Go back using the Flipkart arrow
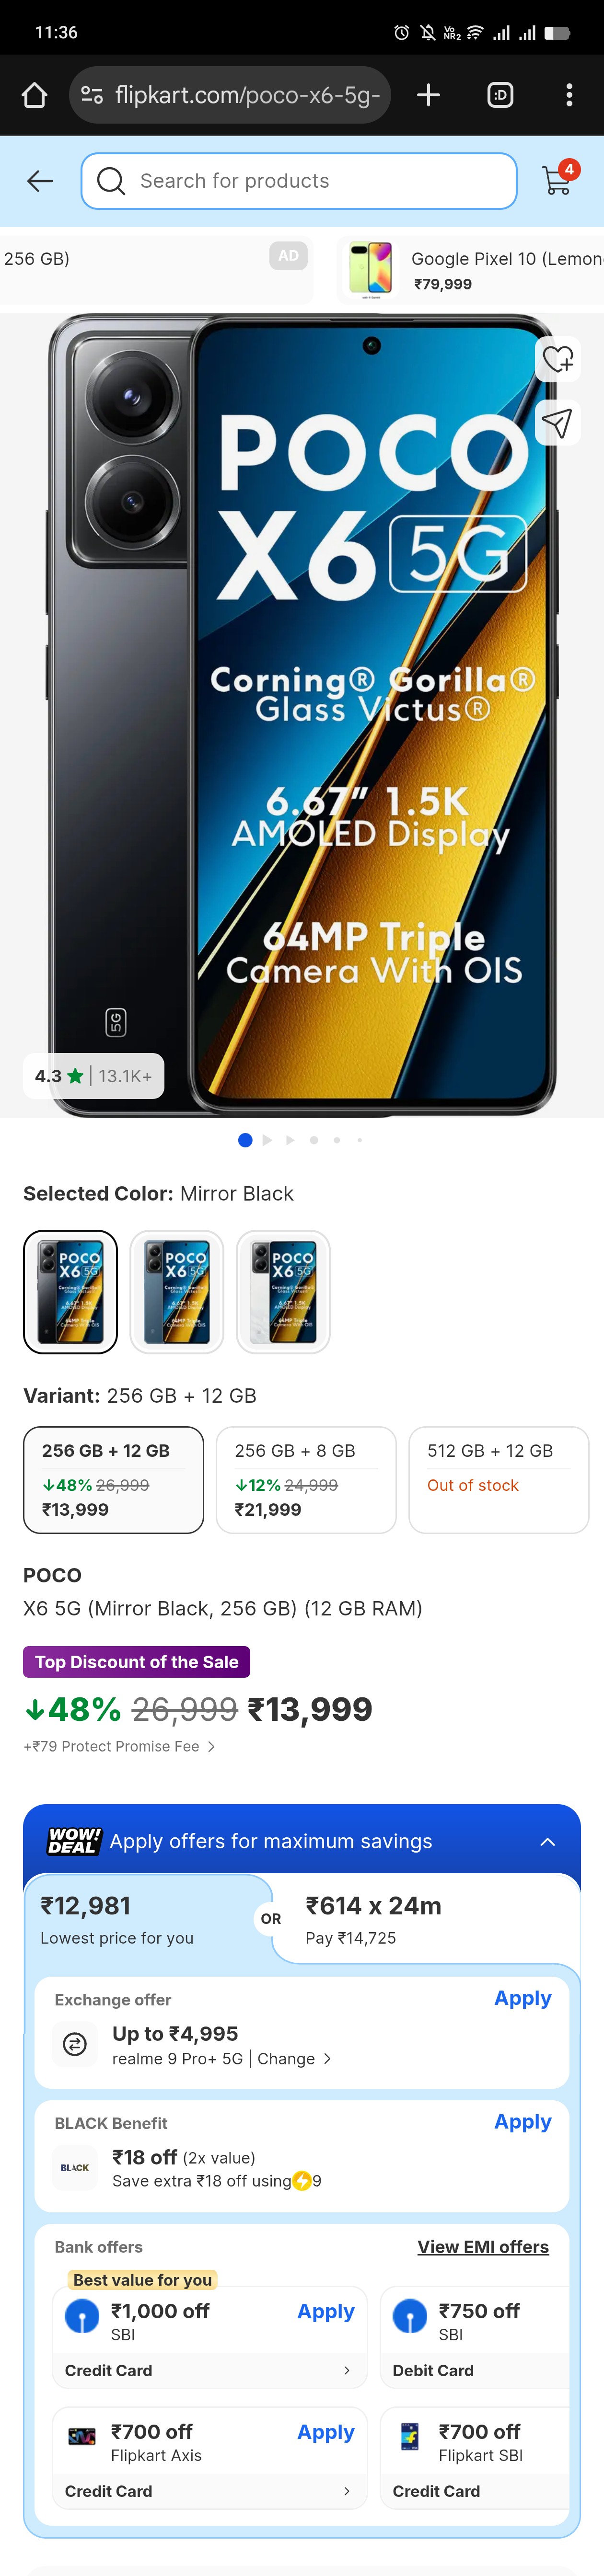Viewport: 604px width, 2576px height. 40,181
